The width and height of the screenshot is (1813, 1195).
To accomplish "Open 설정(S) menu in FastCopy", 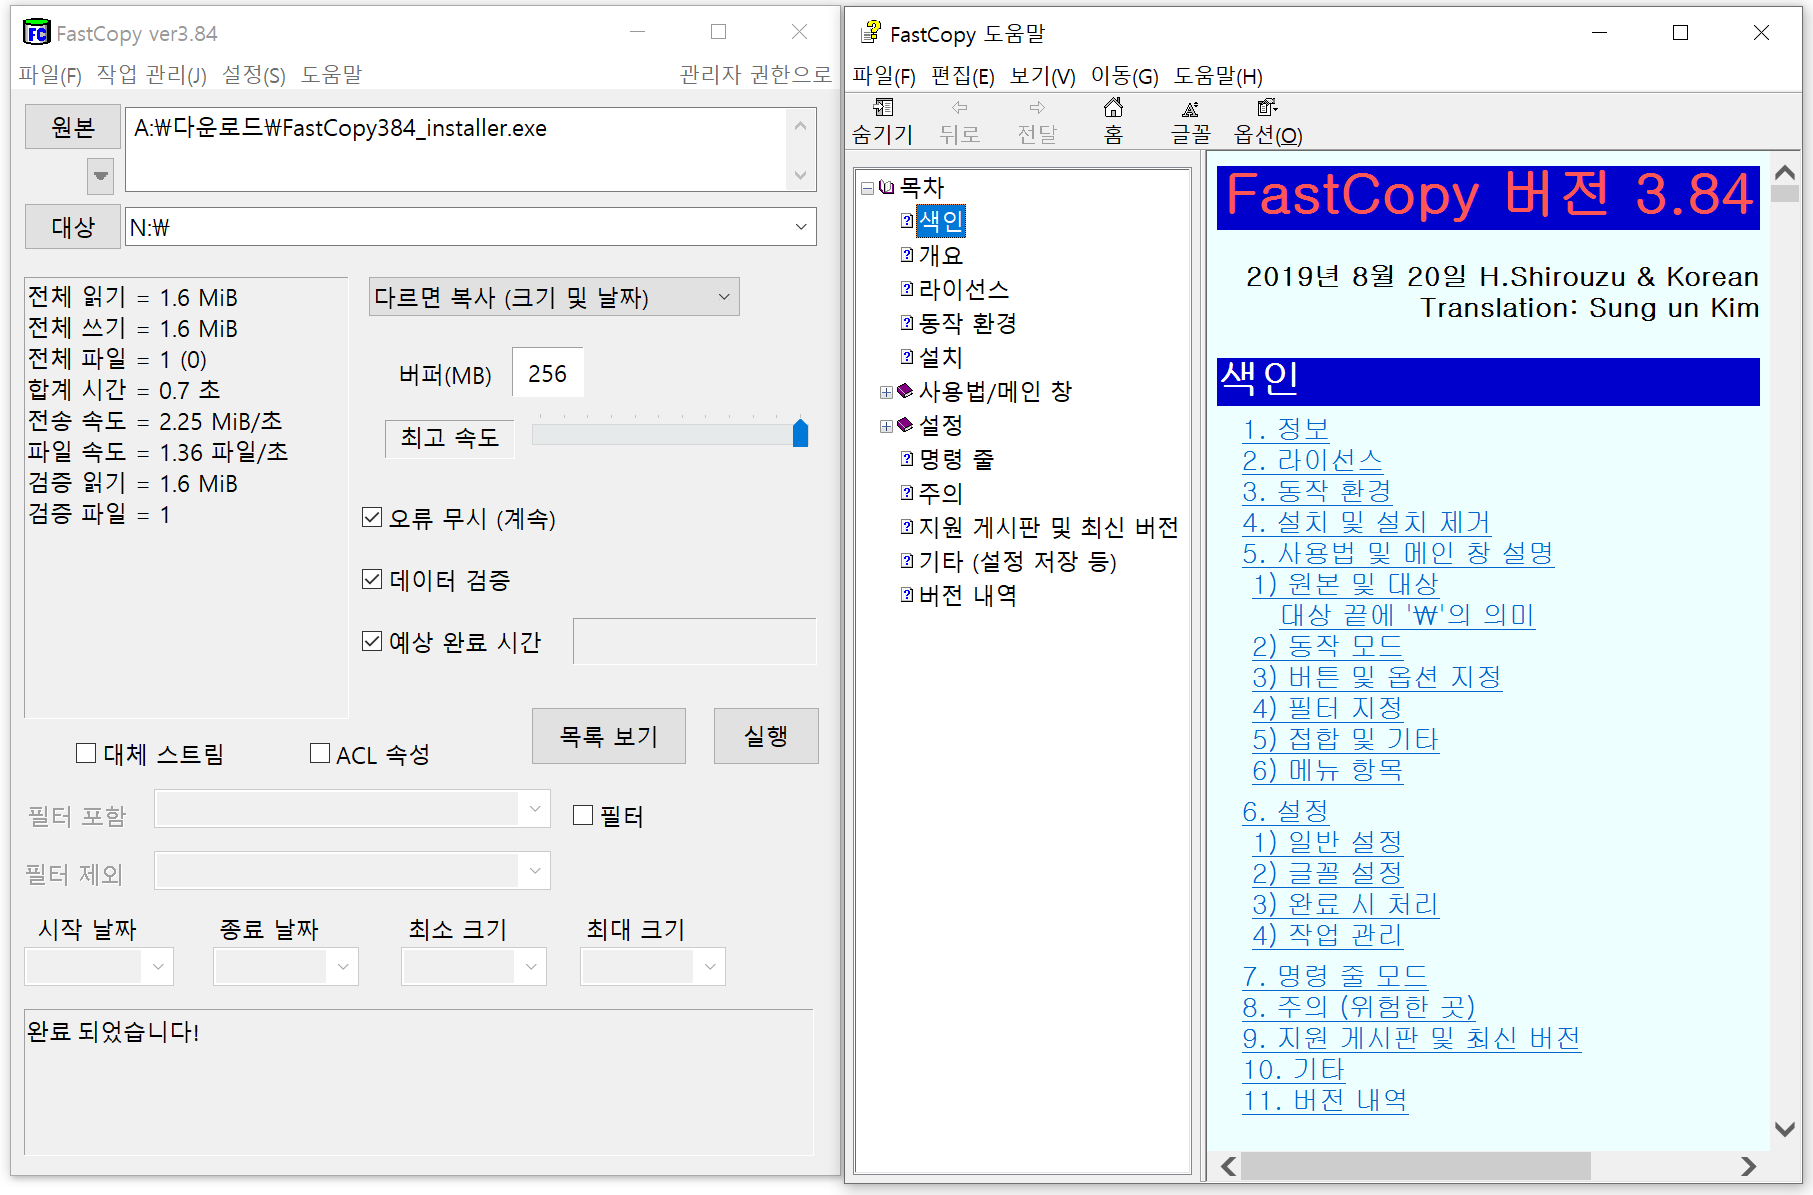I will click(253, 75).
